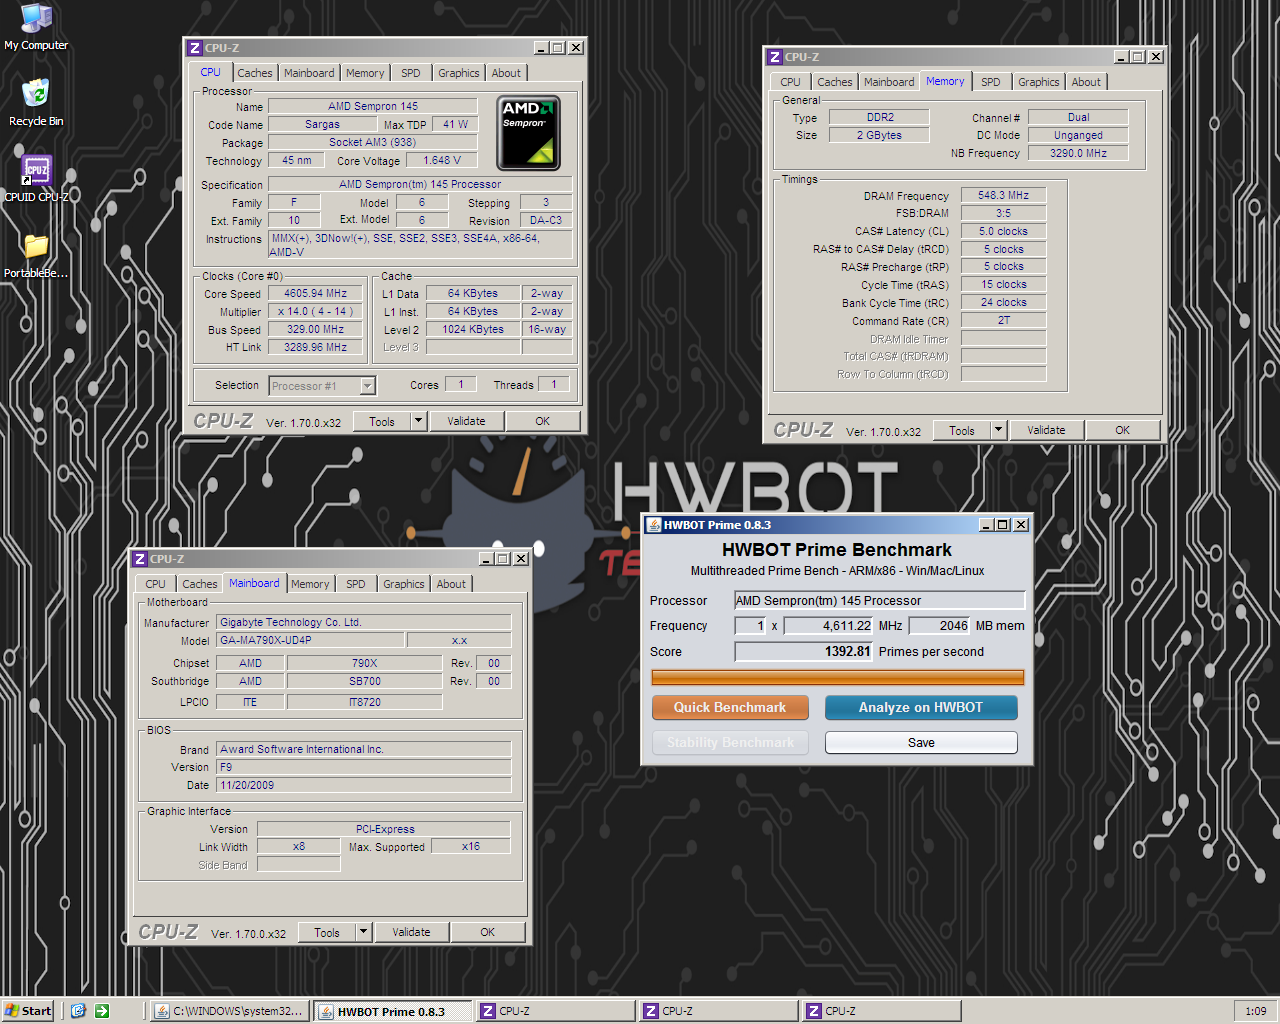
Task: Click Save button in HWBOT Prime
Action: tap(921, 743)
